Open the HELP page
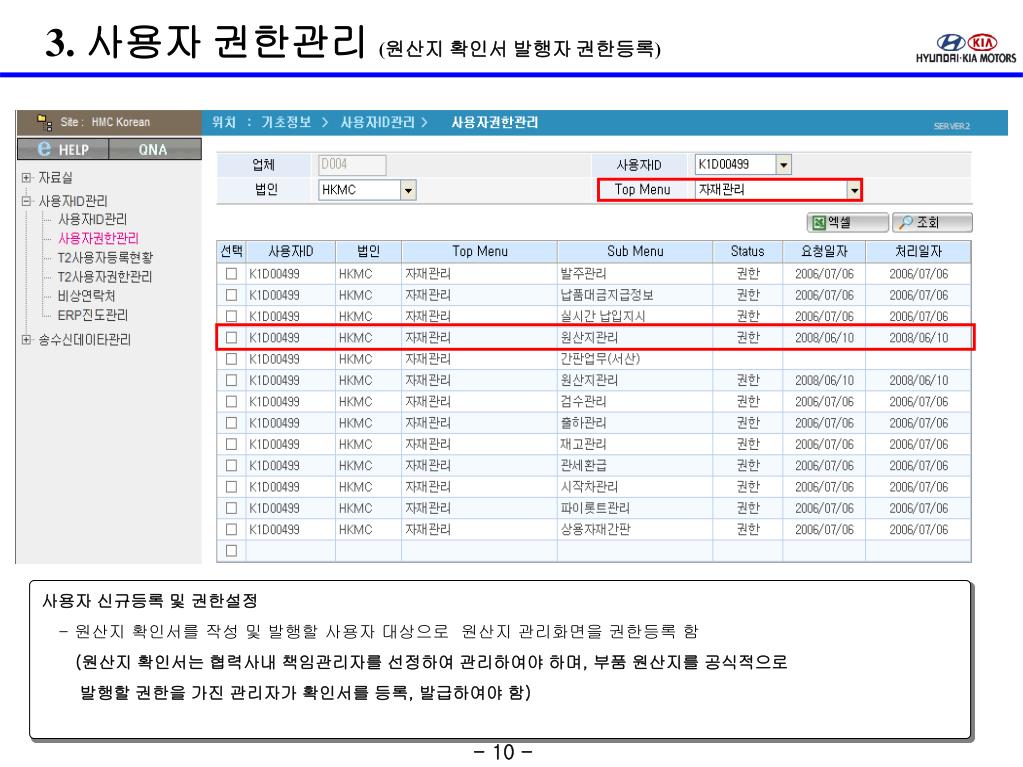This screenshot has height=767, width=1023. pos(63,149)
